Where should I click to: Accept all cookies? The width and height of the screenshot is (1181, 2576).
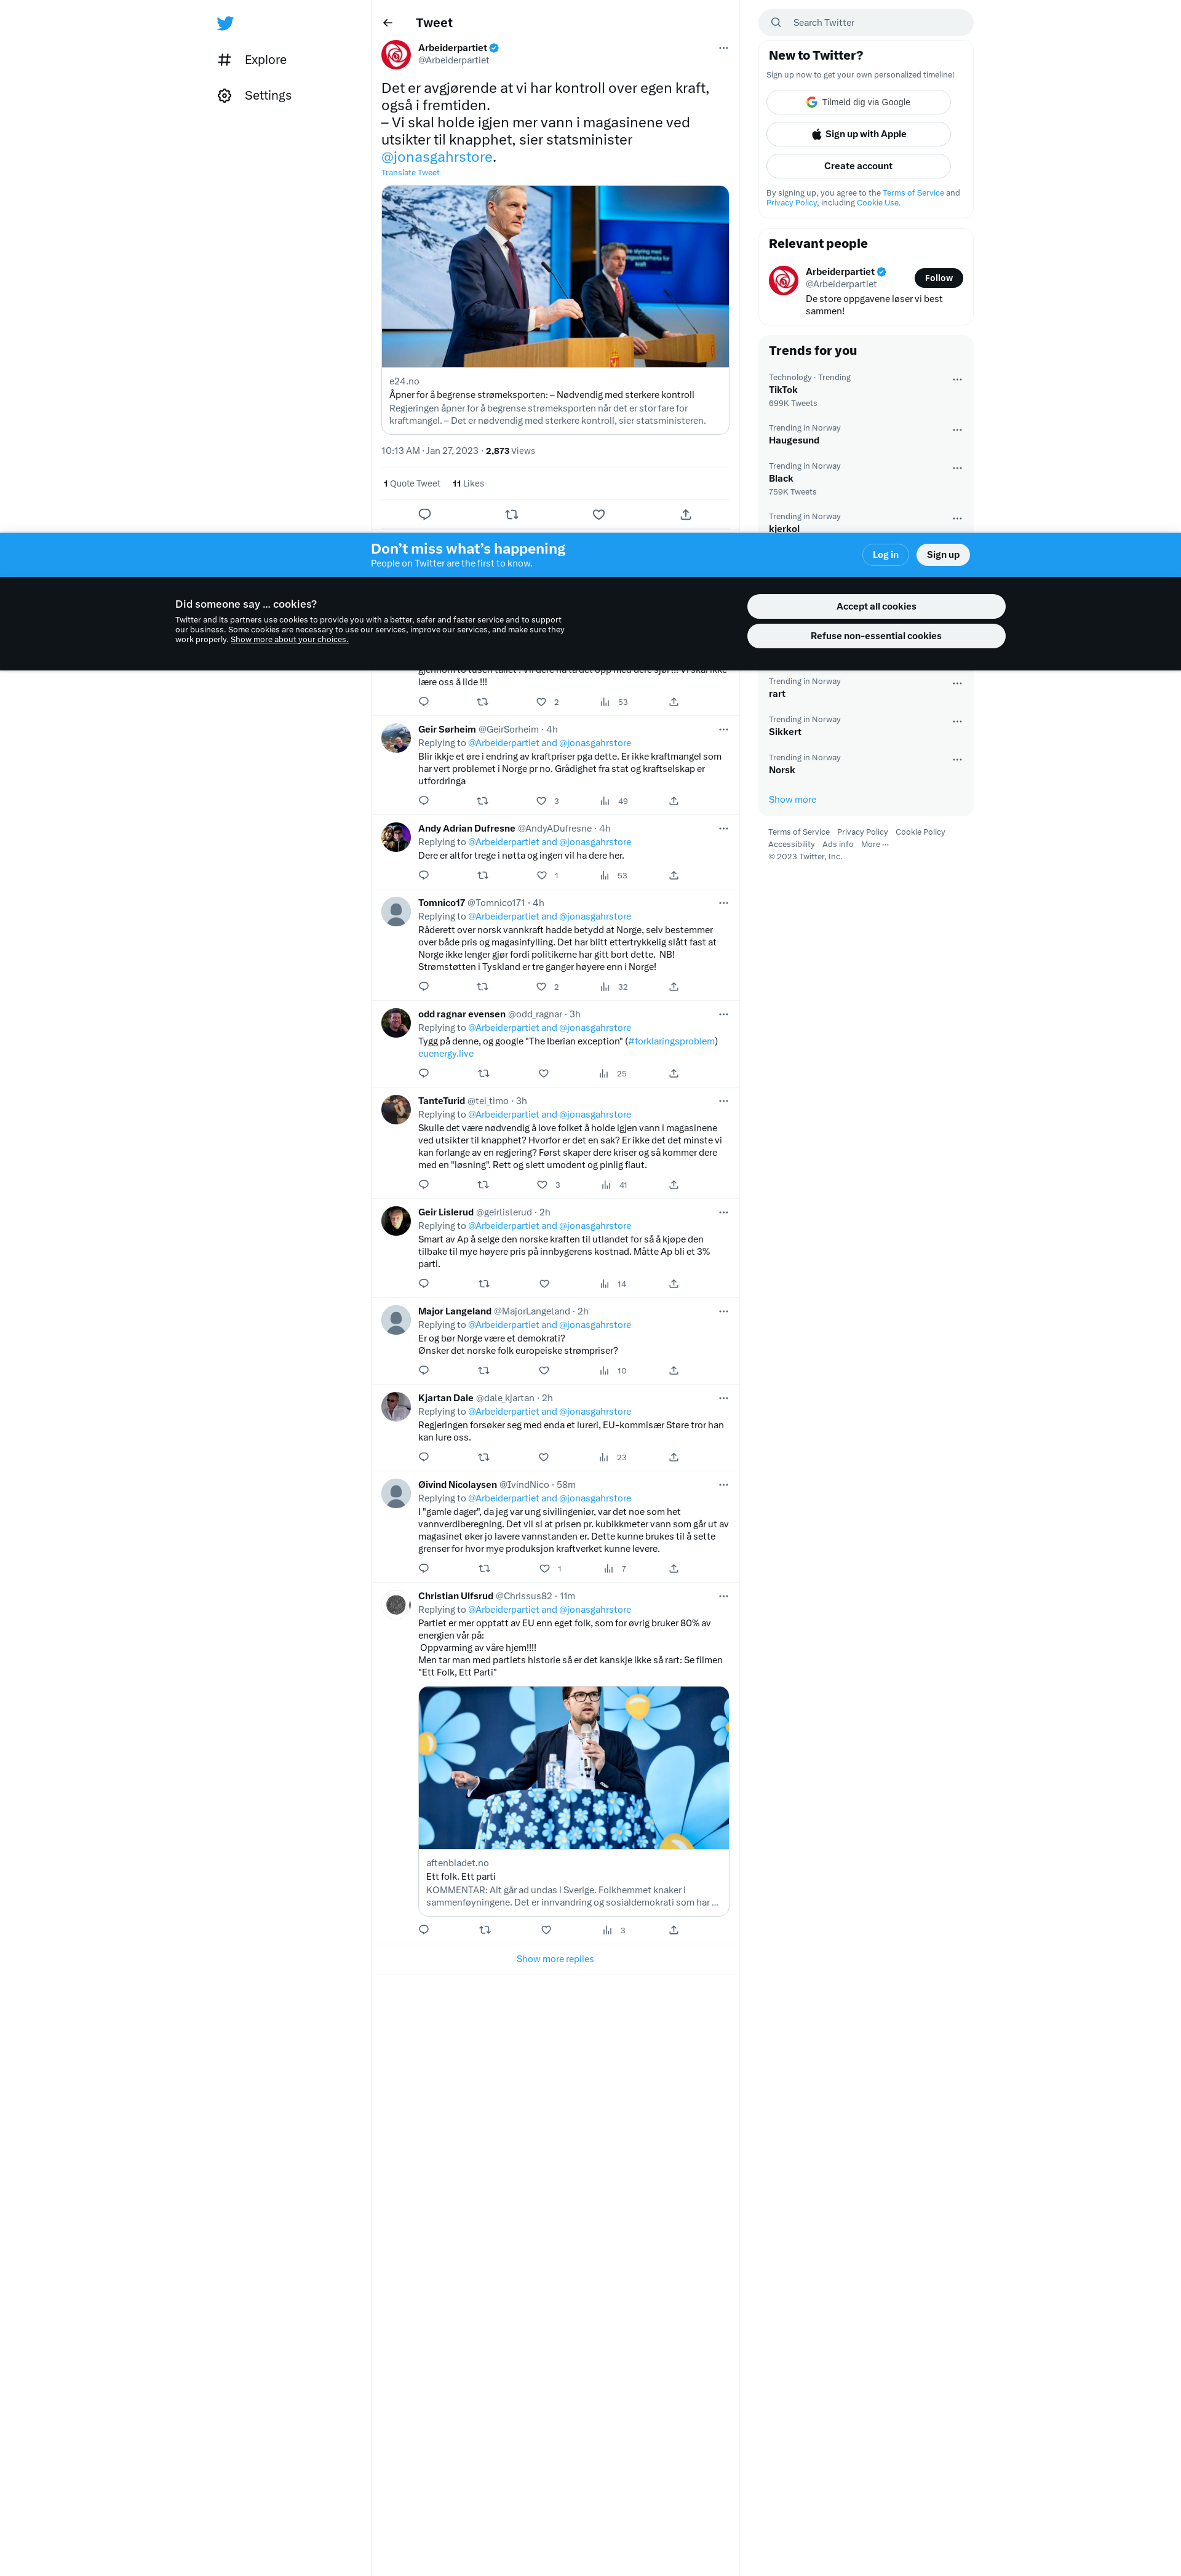point(876,606)
